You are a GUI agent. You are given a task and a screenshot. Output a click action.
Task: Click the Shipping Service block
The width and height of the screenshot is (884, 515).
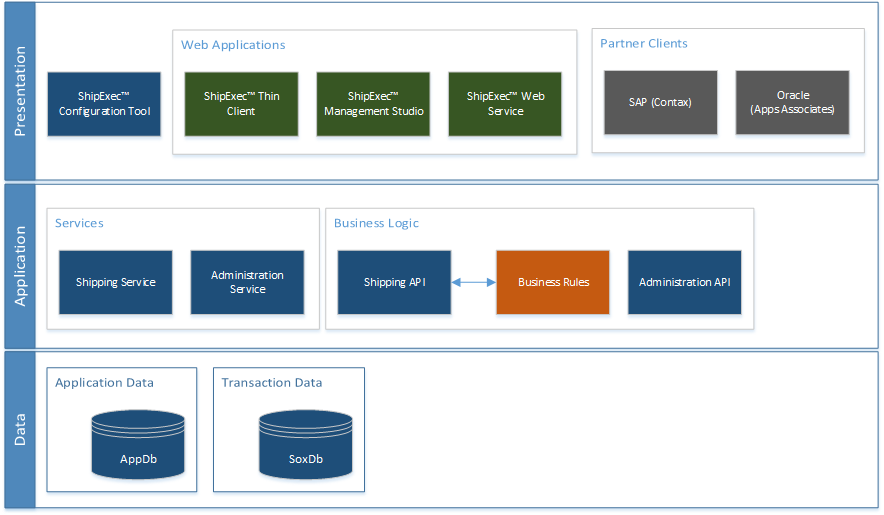pos(116,282)
